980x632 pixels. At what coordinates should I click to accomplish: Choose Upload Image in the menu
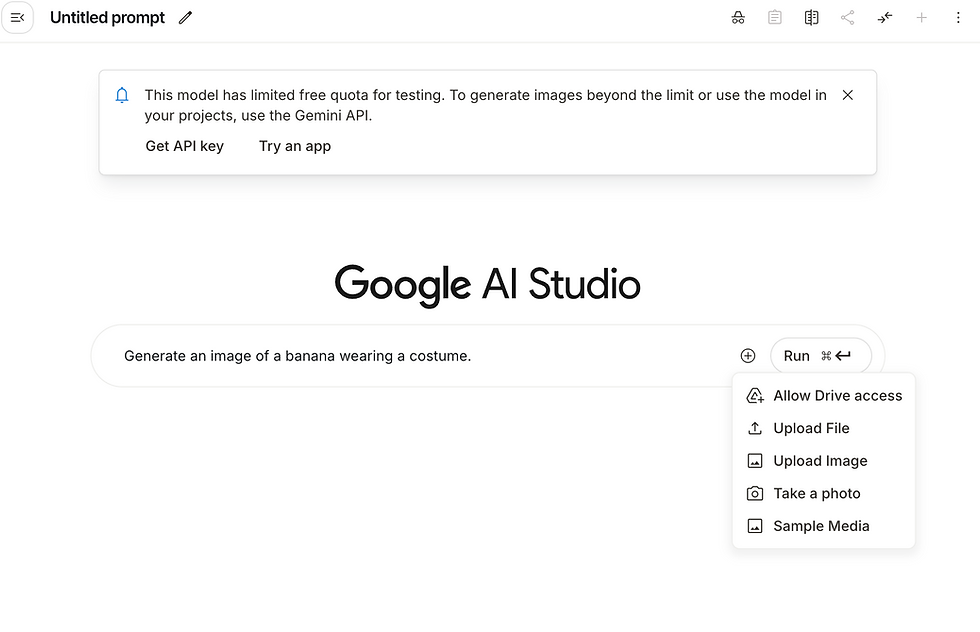(x=824, y=461)
